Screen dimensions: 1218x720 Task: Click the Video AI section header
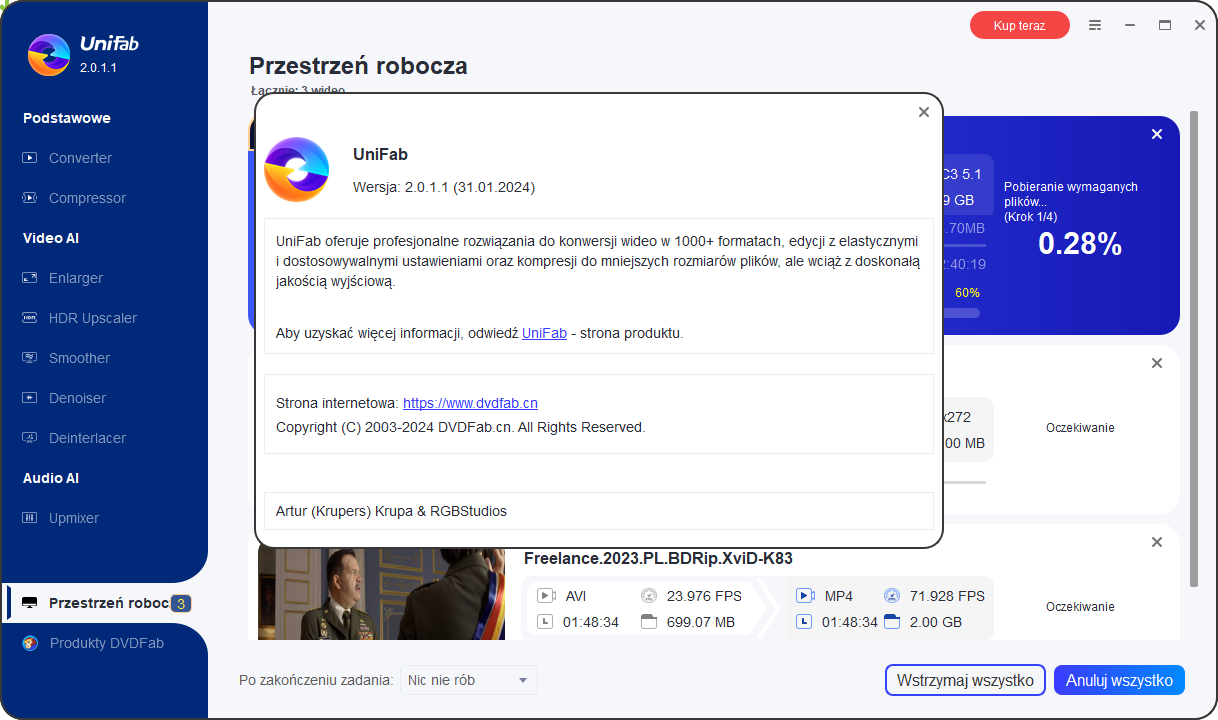(51, 238)
